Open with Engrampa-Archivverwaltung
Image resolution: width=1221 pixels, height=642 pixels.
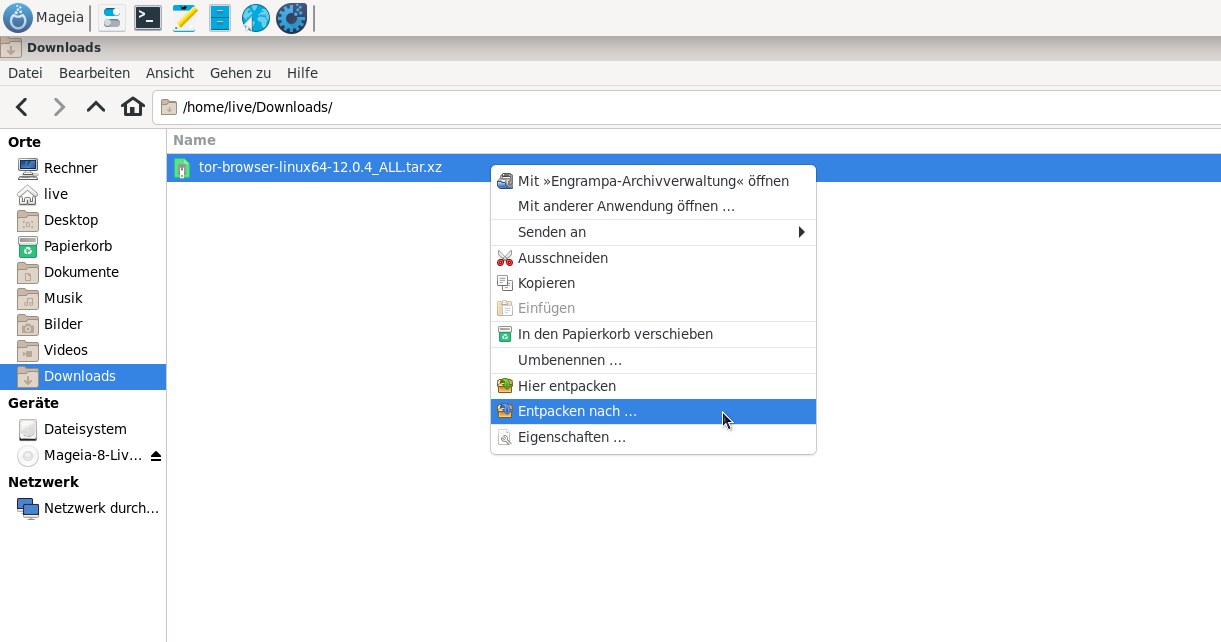[653, 181]
